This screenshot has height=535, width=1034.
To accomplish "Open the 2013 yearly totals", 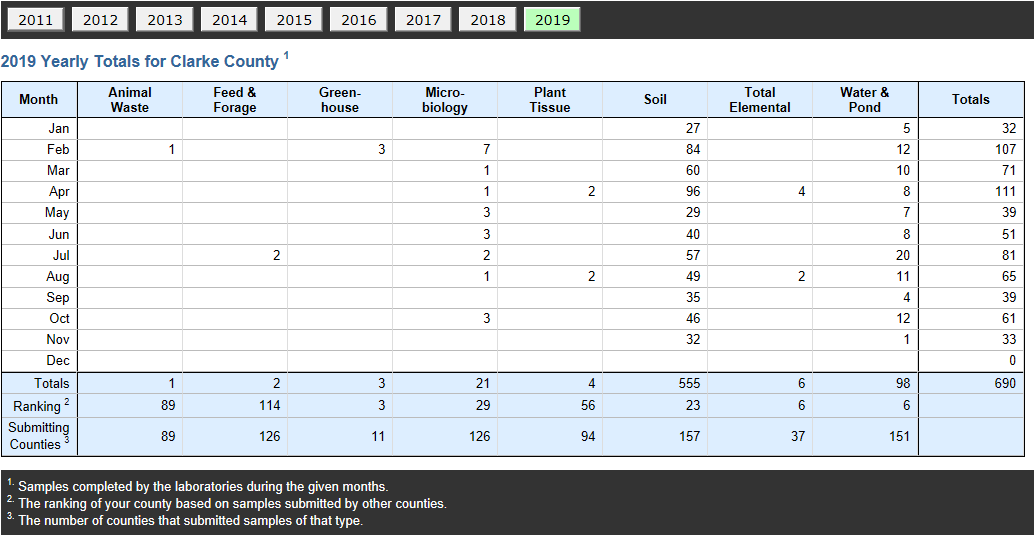I will (165, 20).
